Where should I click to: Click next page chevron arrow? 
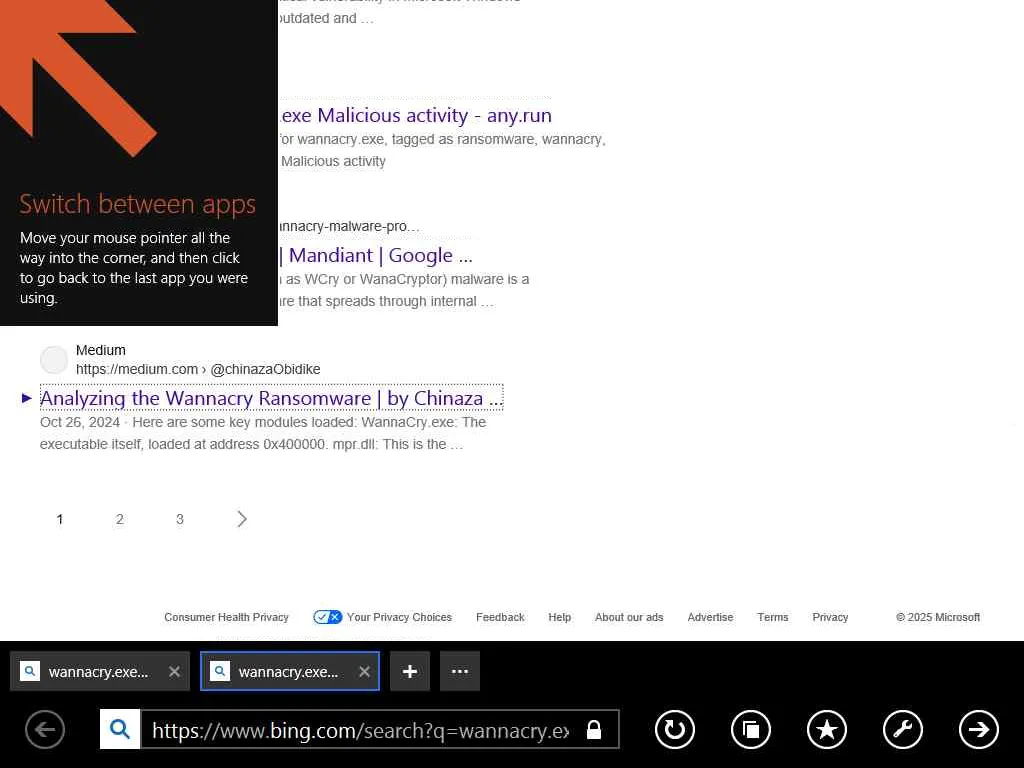coord(242,519)
